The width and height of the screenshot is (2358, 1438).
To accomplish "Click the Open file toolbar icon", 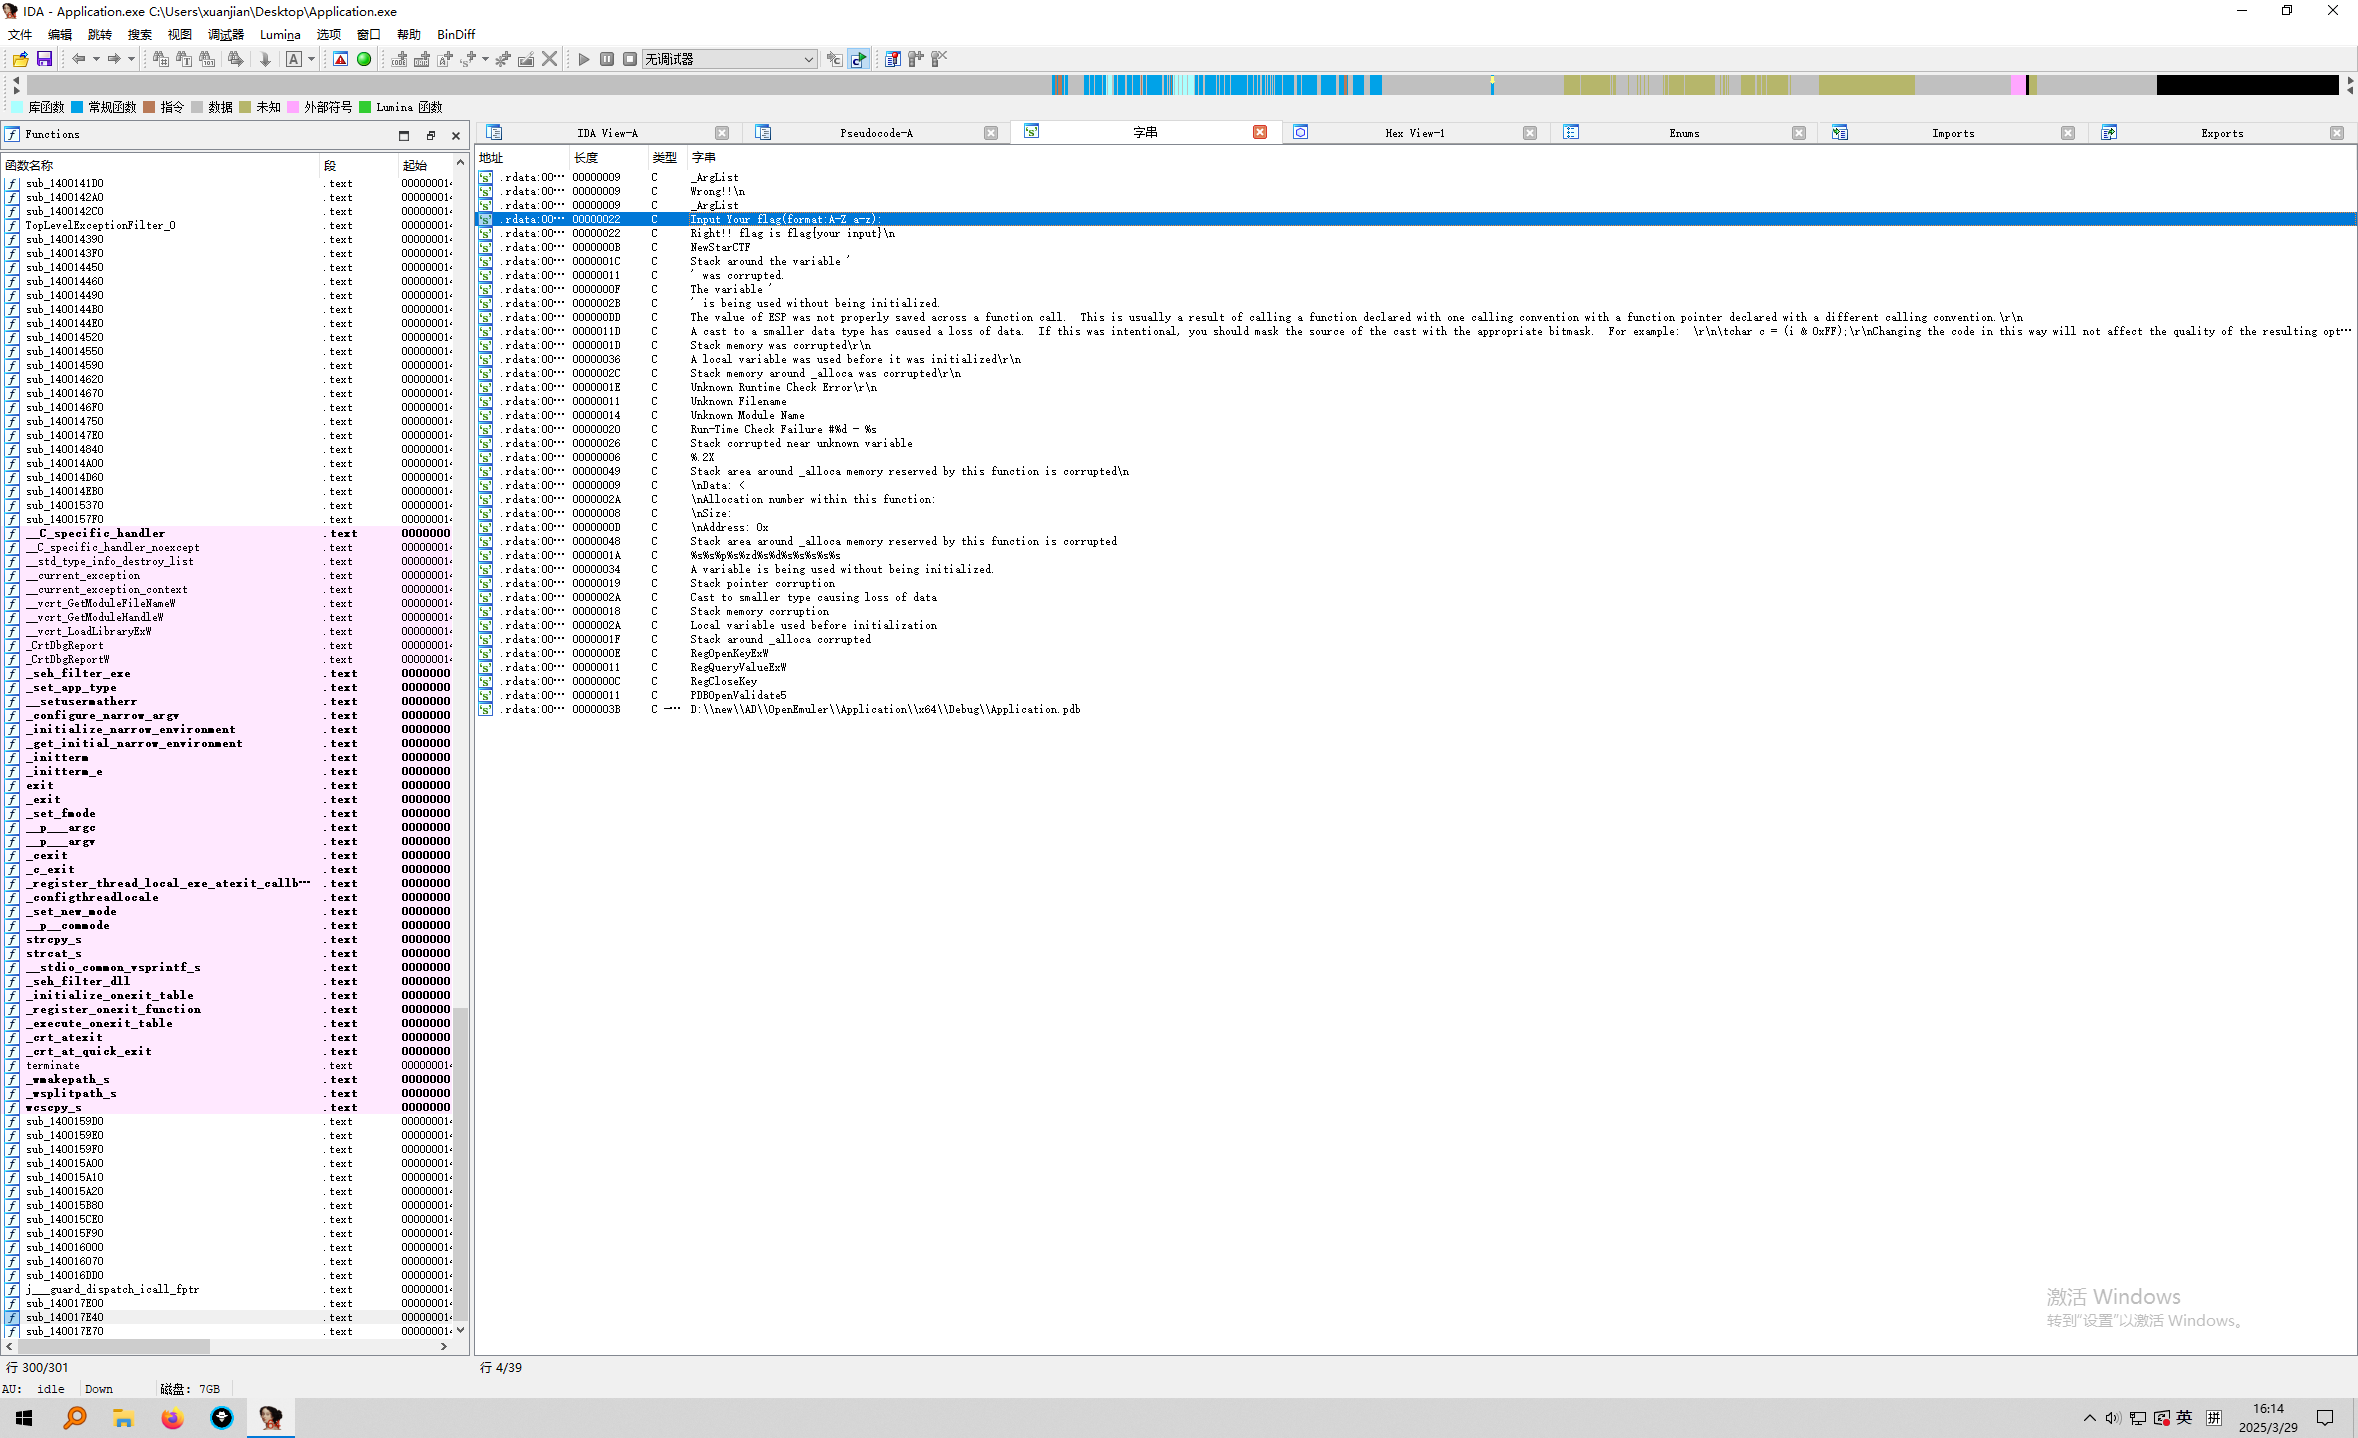I will click(x=20, y=59).
